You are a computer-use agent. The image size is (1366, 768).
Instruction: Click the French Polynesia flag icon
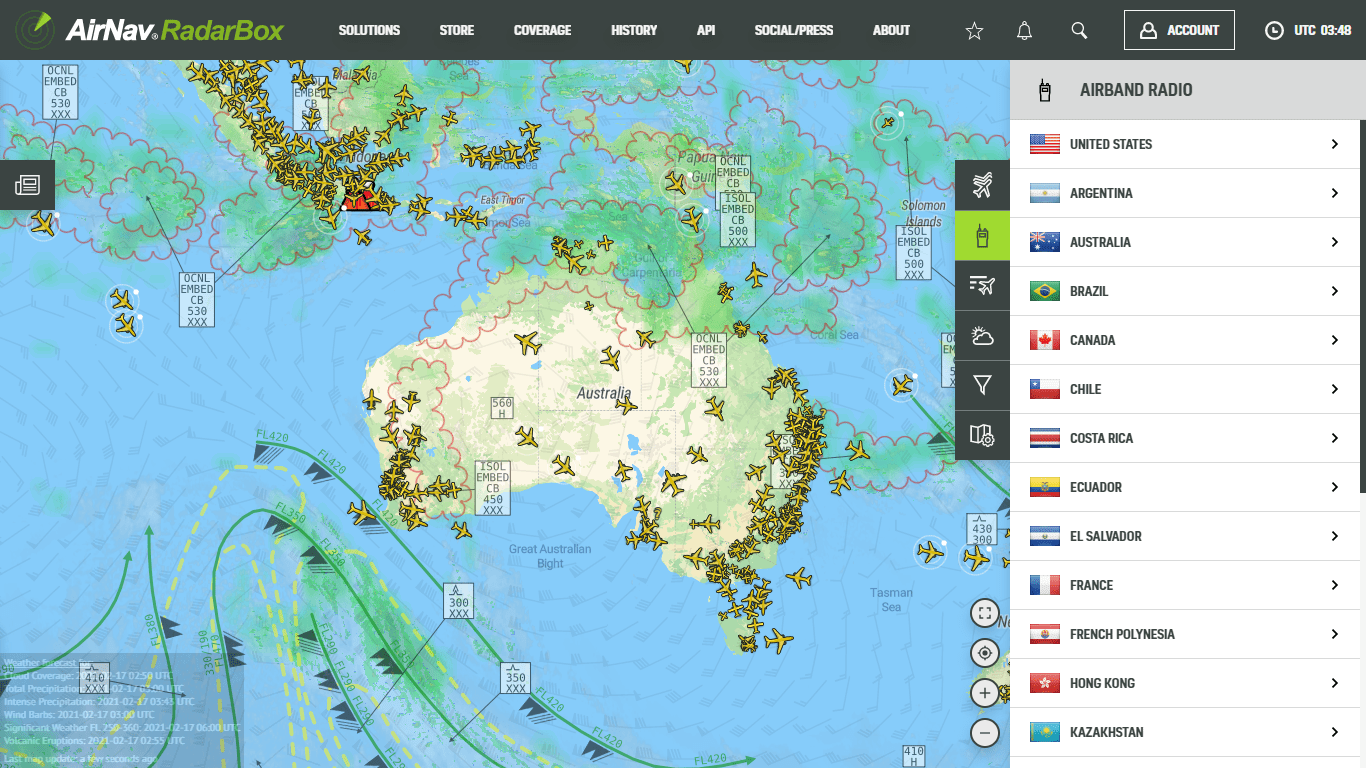point(1045,634)
